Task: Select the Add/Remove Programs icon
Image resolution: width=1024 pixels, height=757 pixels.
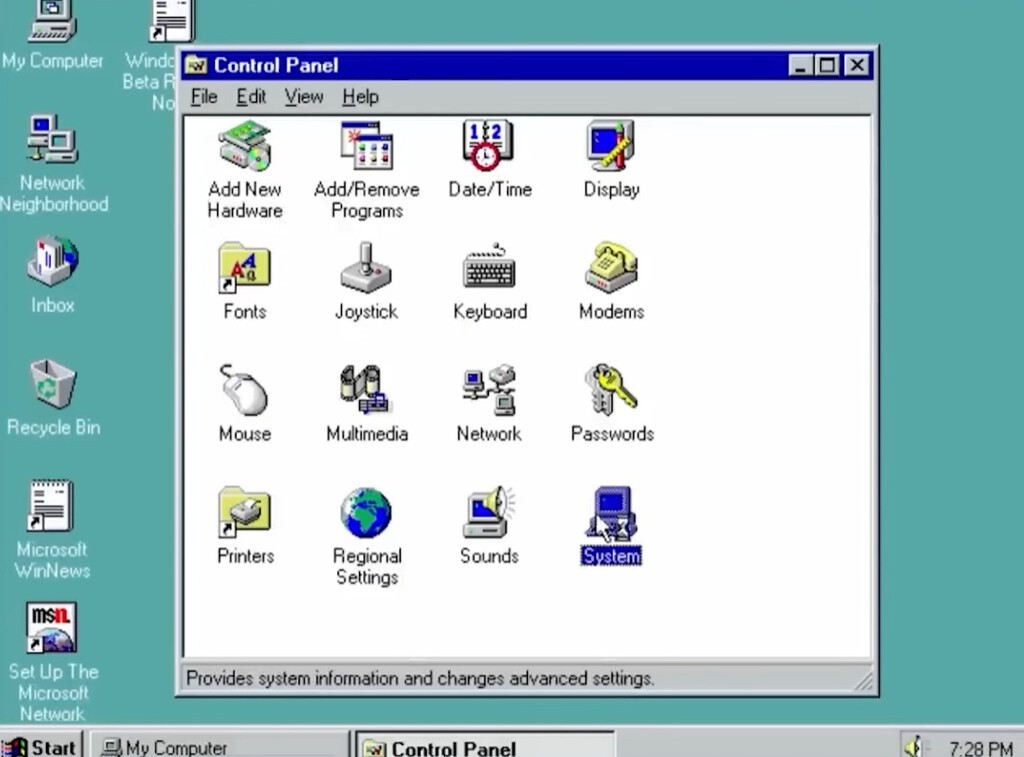Action: 366,146
